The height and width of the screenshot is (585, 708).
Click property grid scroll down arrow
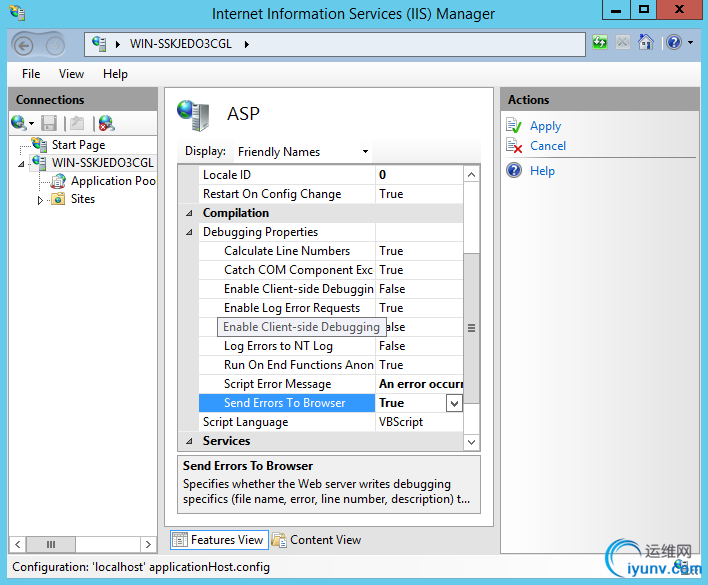[471, 442]
